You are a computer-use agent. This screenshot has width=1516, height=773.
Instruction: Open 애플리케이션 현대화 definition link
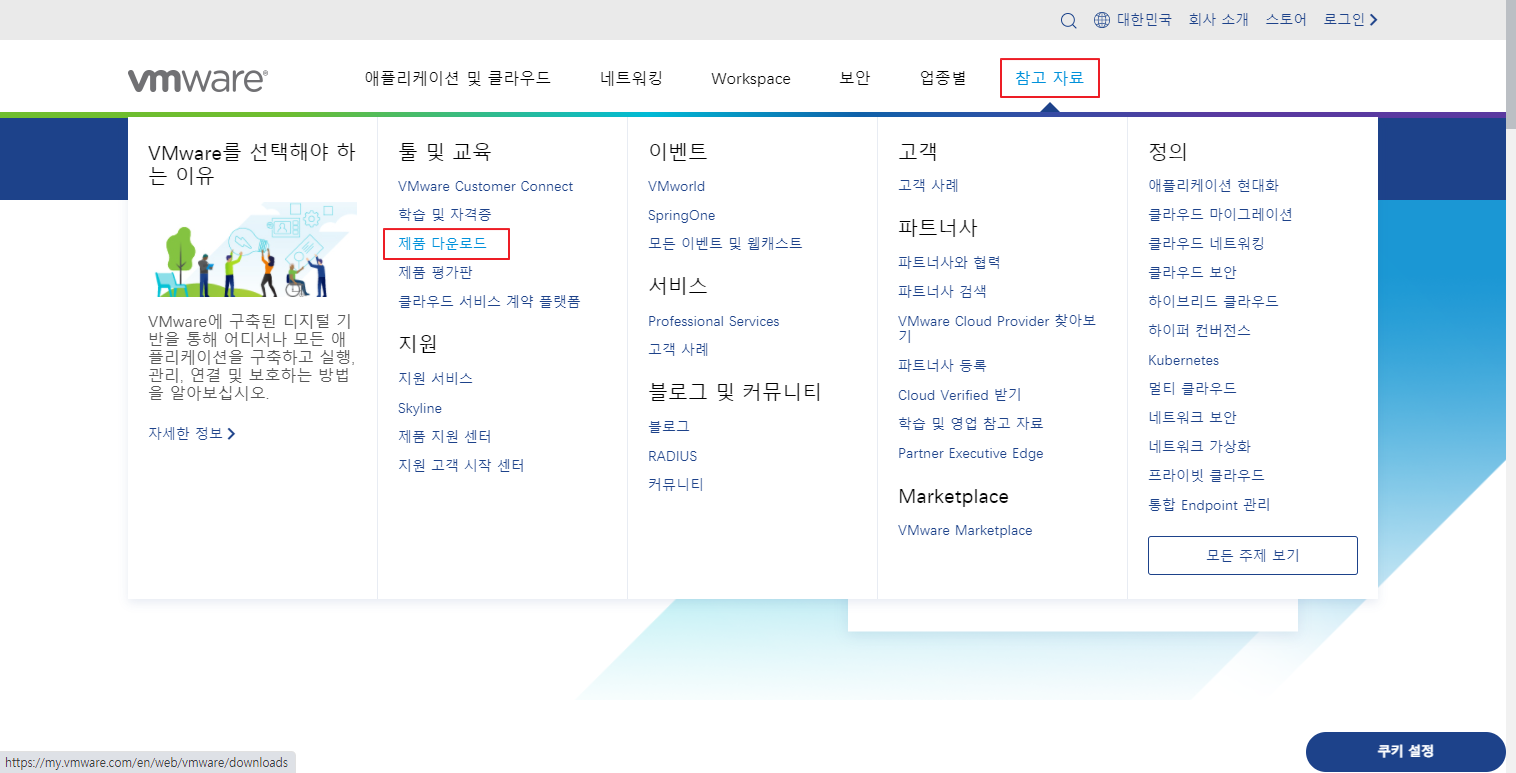click(x=1213, y=186)
